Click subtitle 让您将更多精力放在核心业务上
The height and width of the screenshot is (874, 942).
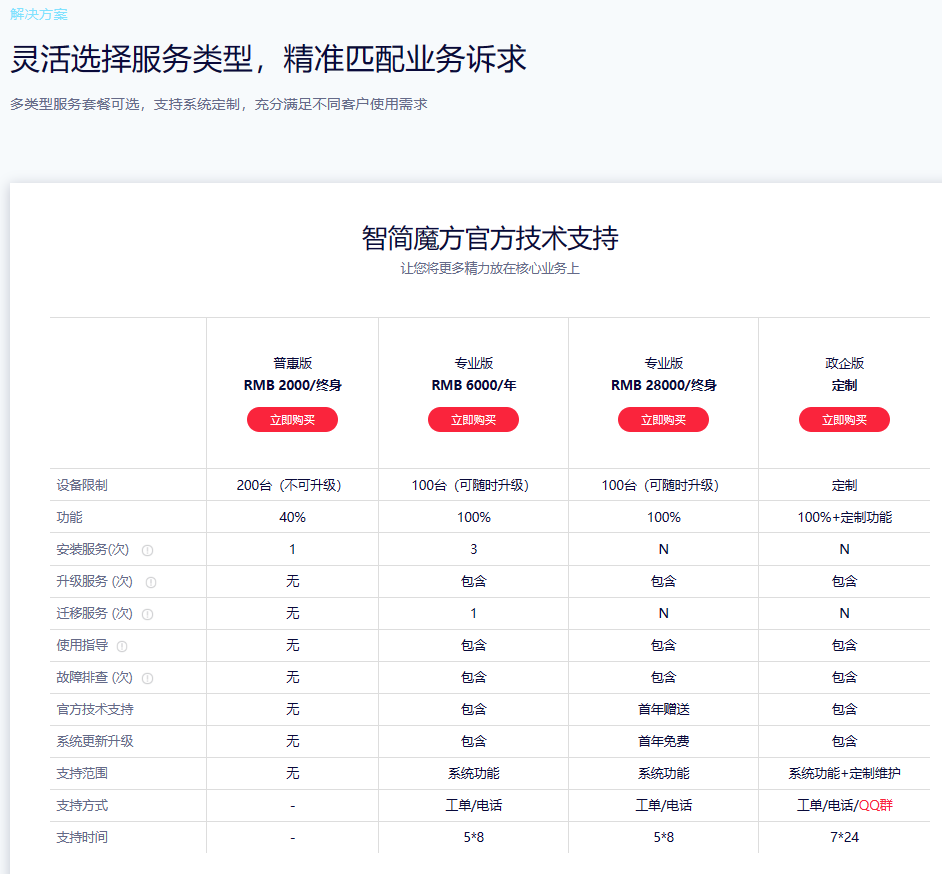490,268
